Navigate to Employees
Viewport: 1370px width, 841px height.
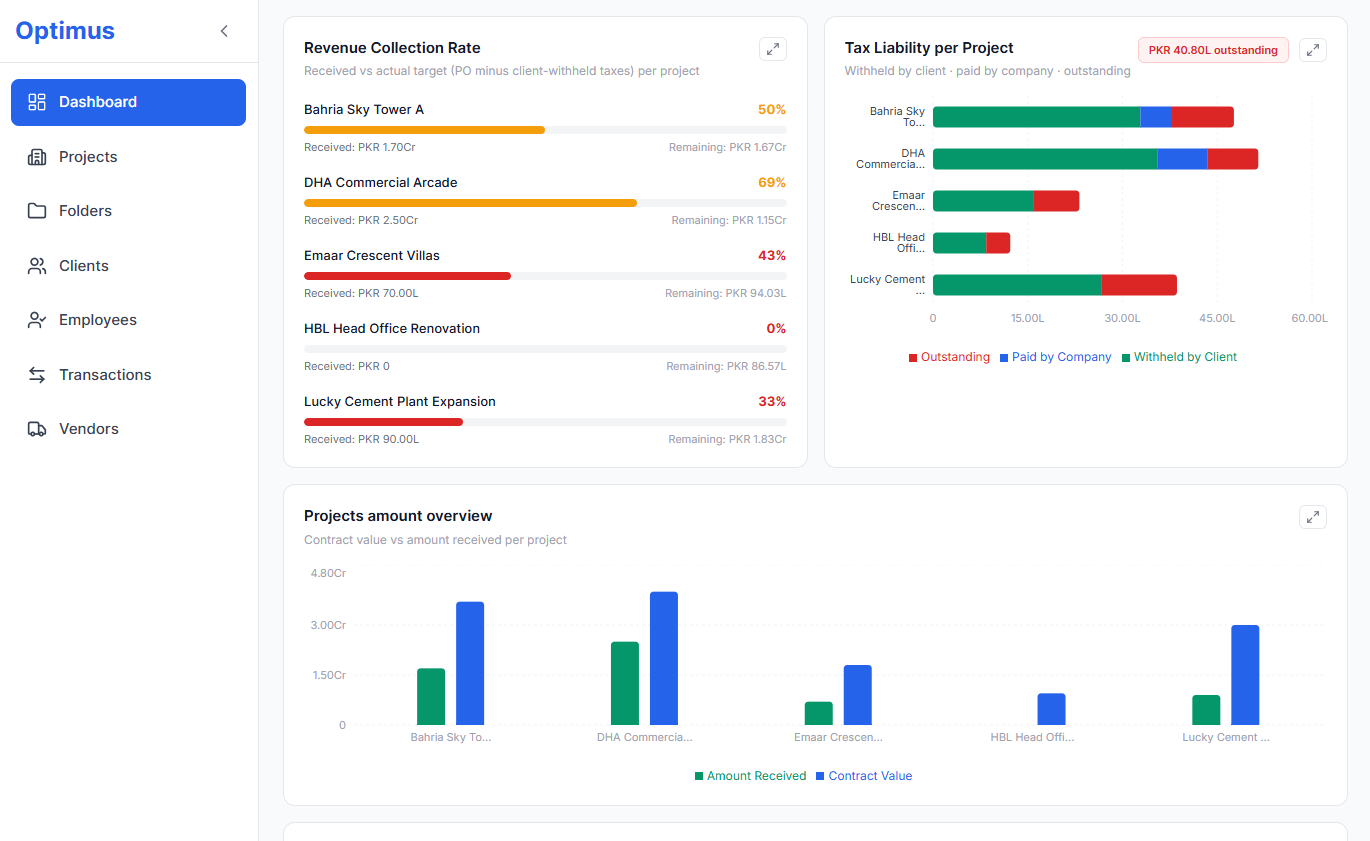coord(128,320)
